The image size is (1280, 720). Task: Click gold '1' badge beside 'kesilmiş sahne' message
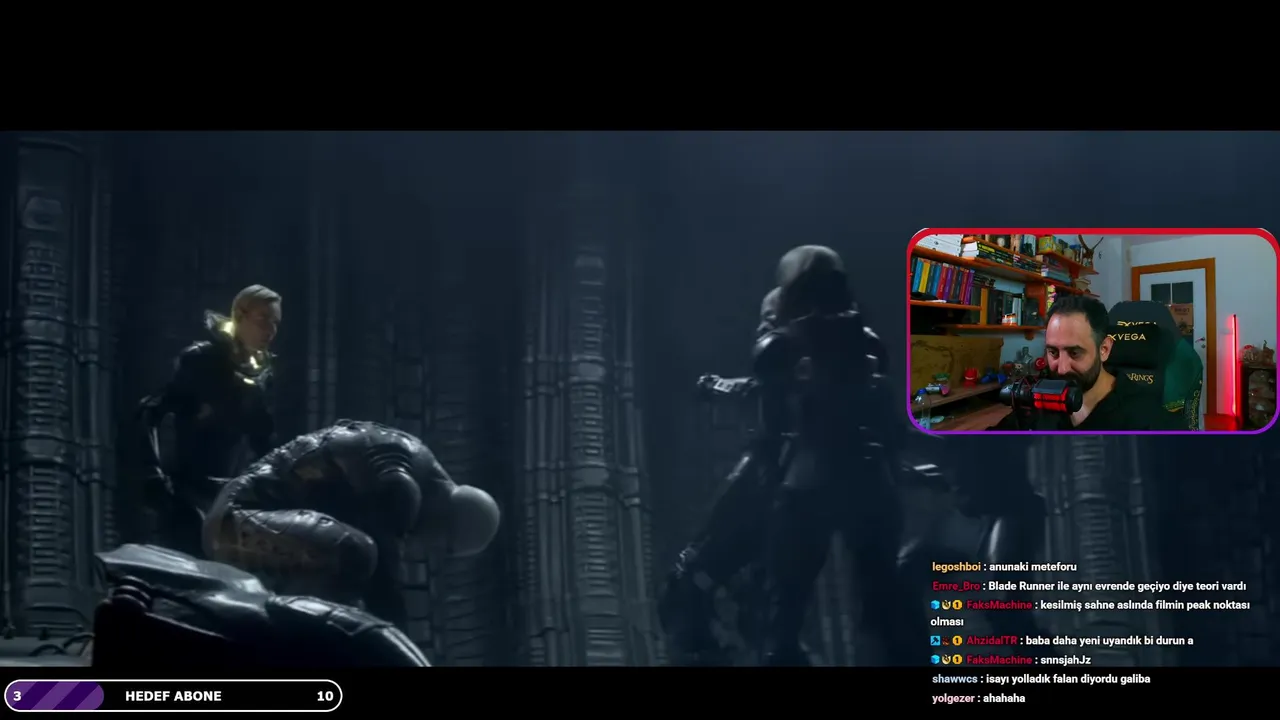957,605
